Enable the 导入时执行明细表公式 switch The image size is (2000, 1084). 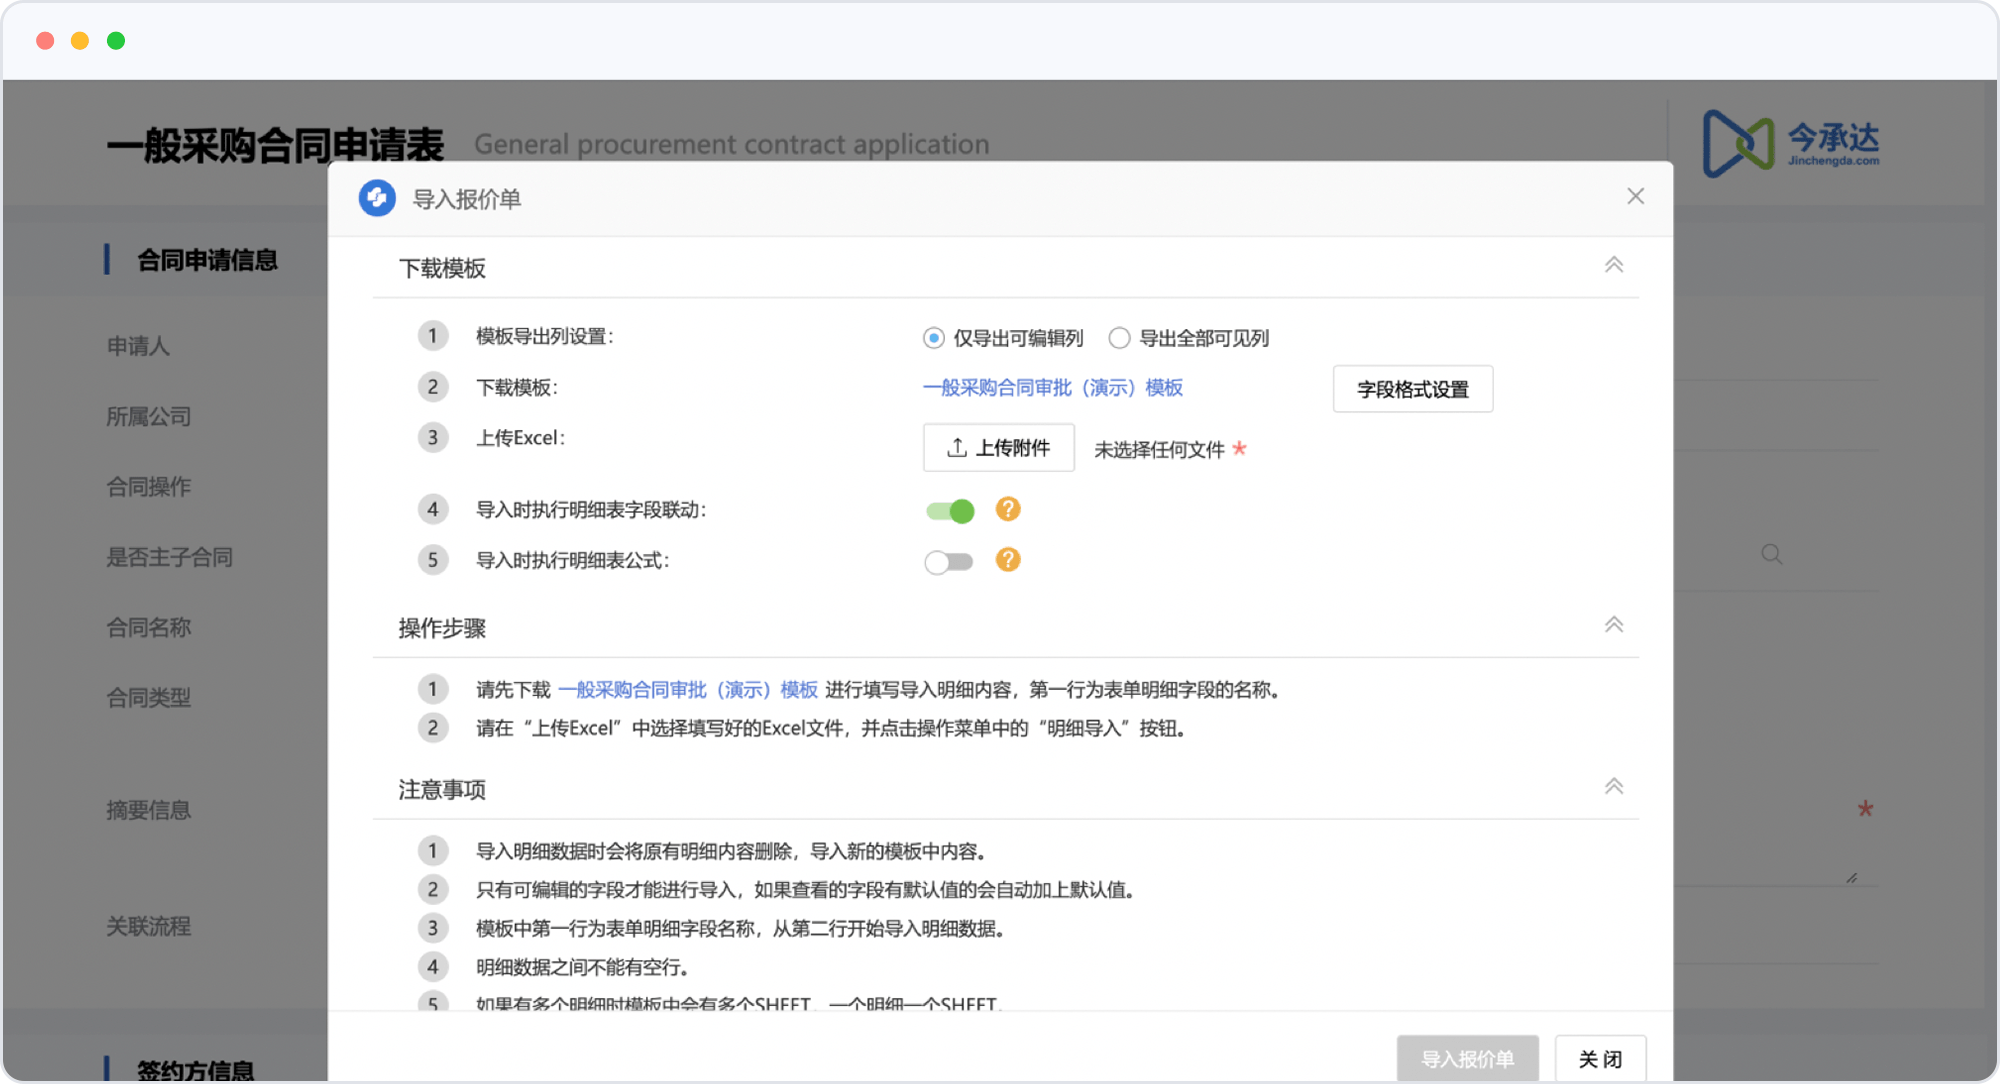coord(949,562)
